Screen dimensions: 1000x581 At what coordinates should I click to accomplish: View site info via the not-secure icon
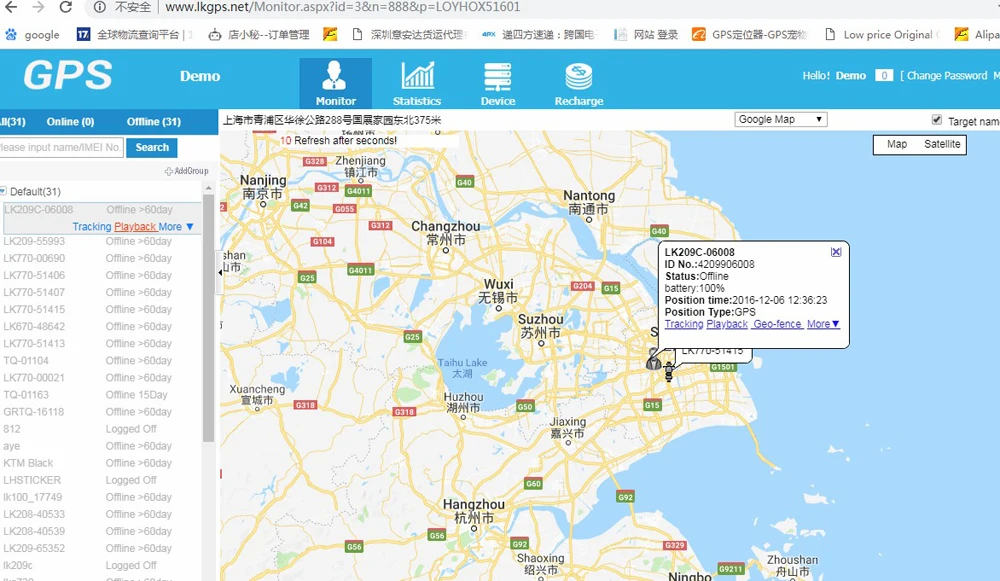(99, 7)
